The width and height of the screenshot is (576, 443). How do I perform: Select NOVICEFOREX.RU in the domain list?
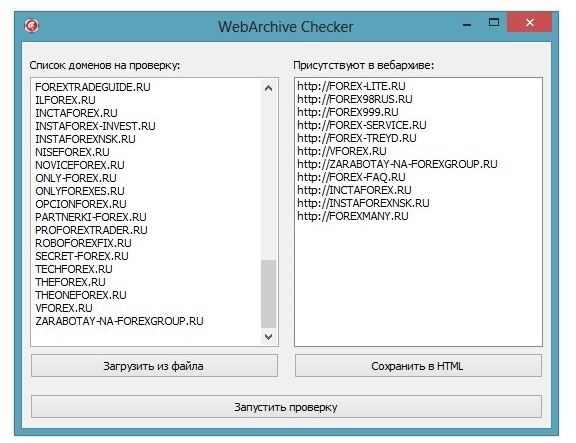[x=80, y=165]
